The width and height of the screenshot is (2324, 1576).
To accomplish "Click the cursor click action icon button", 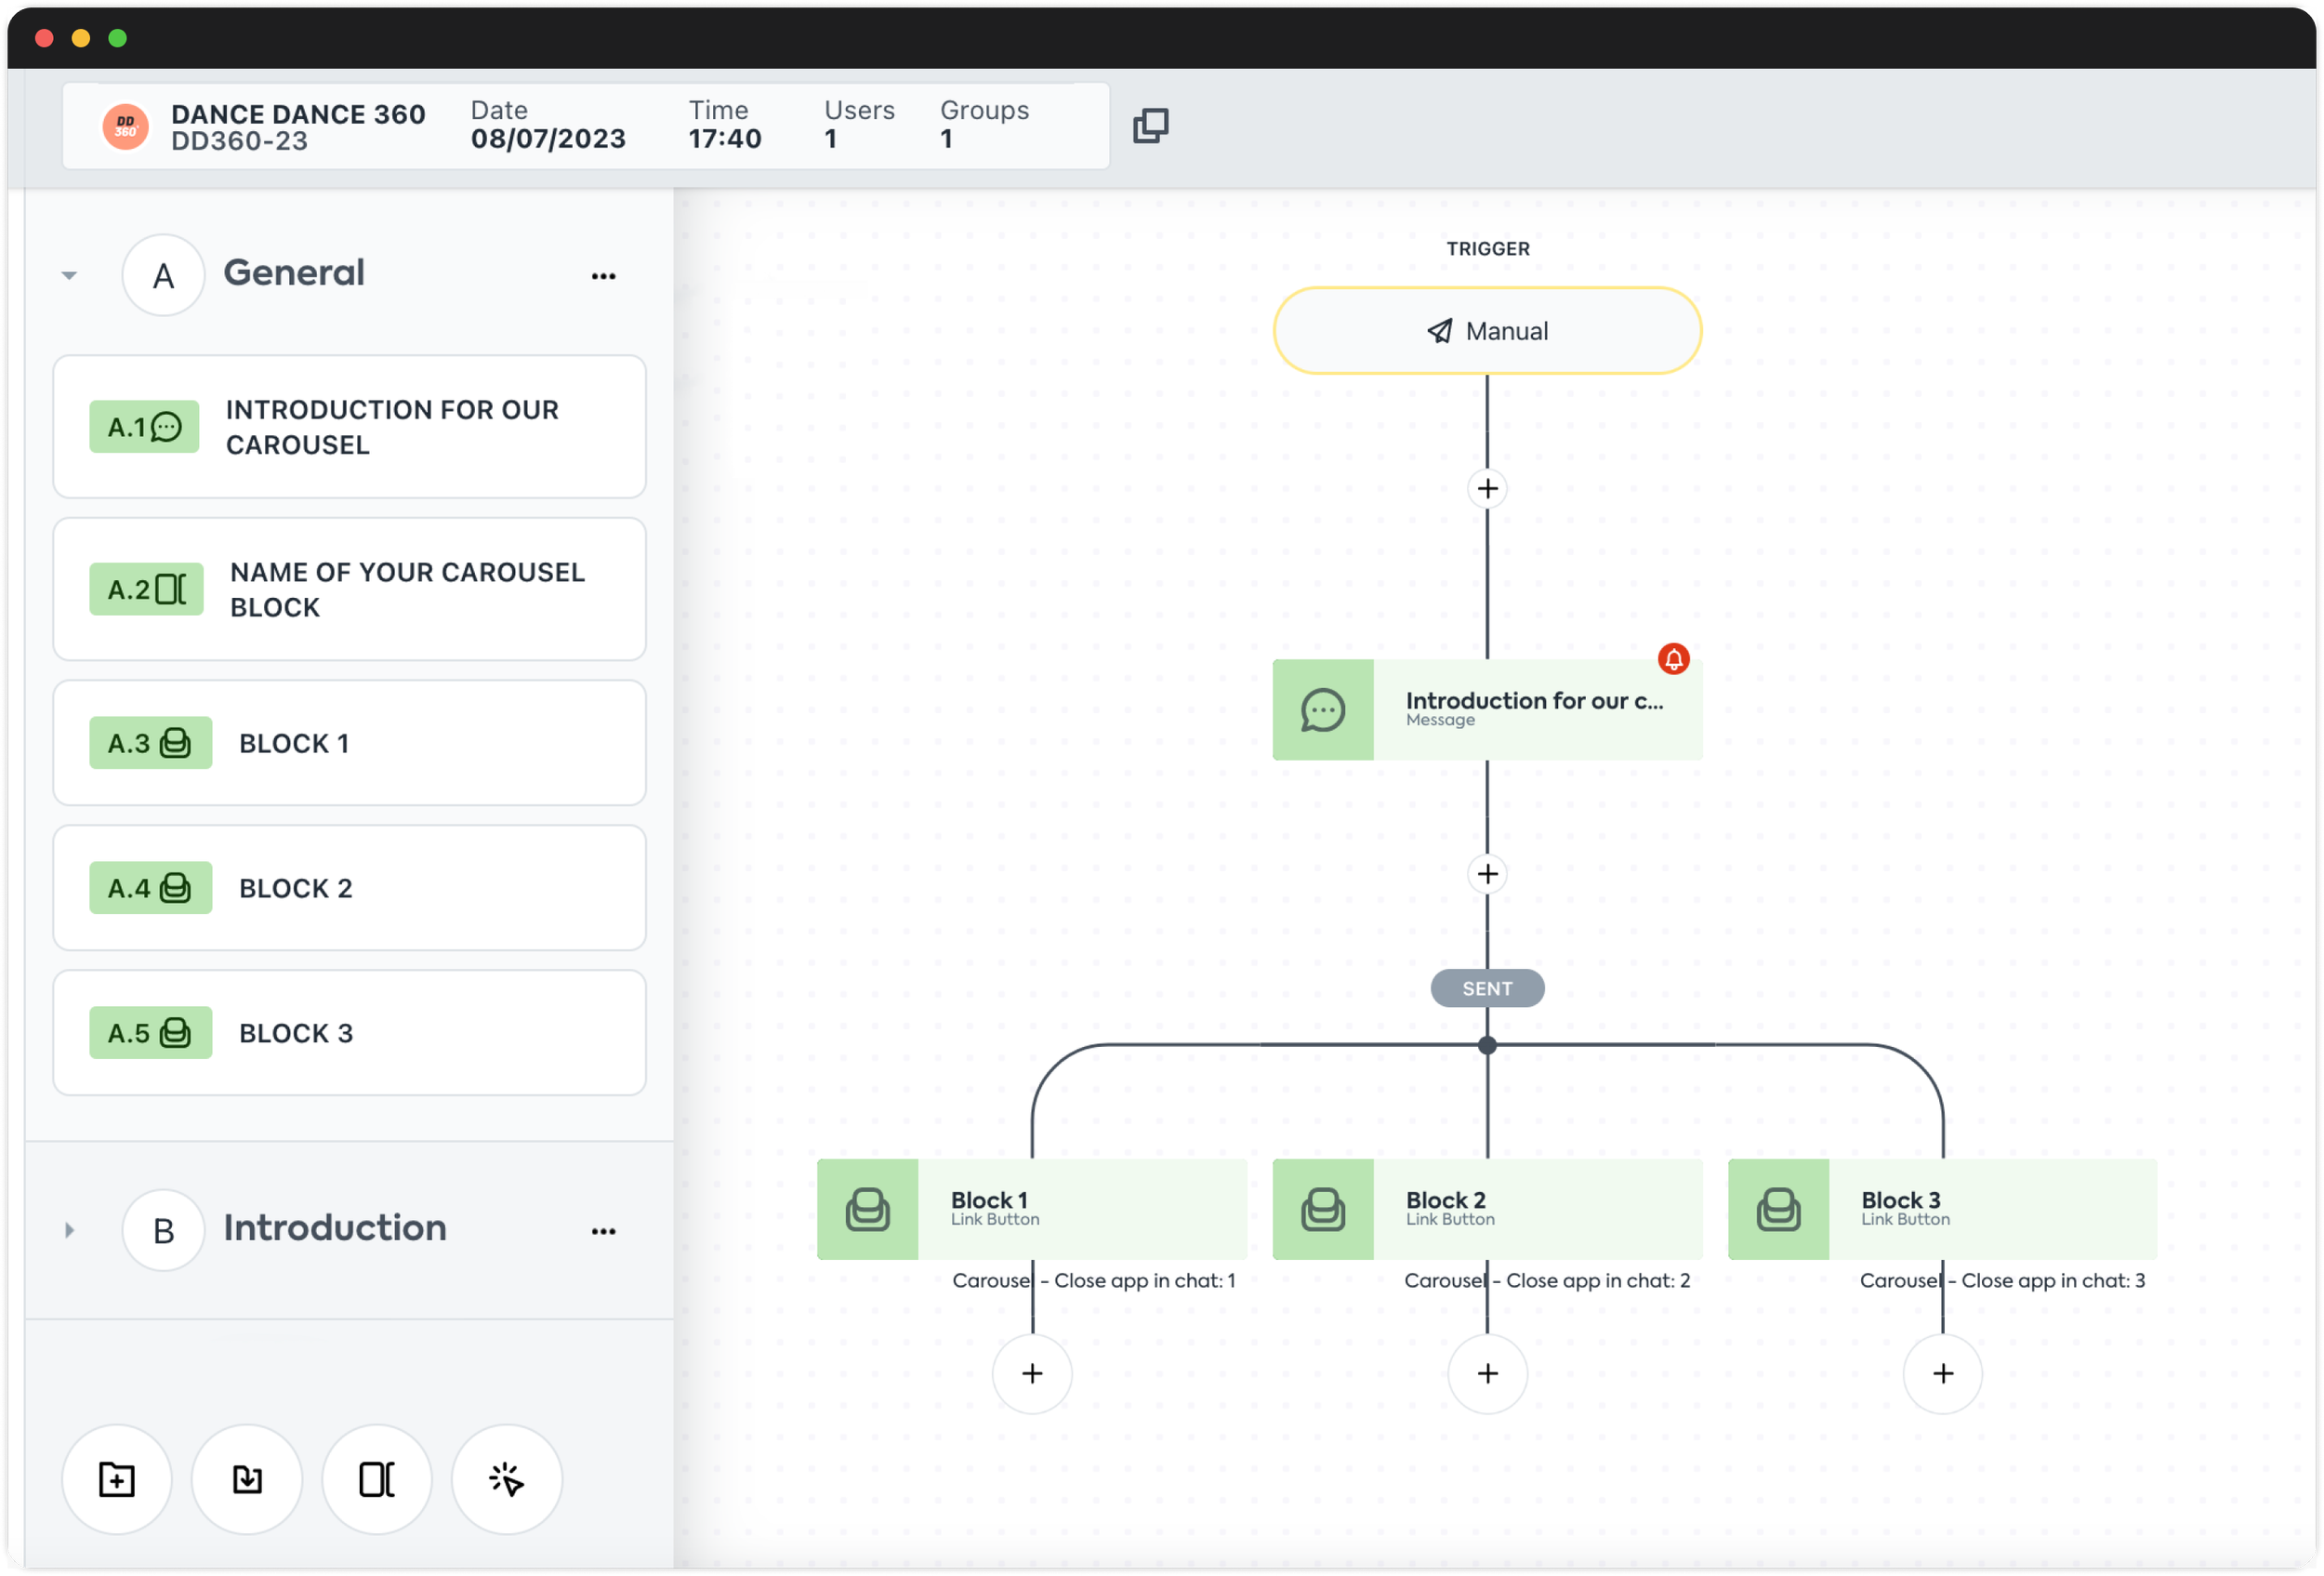I will click(507, 1480).
